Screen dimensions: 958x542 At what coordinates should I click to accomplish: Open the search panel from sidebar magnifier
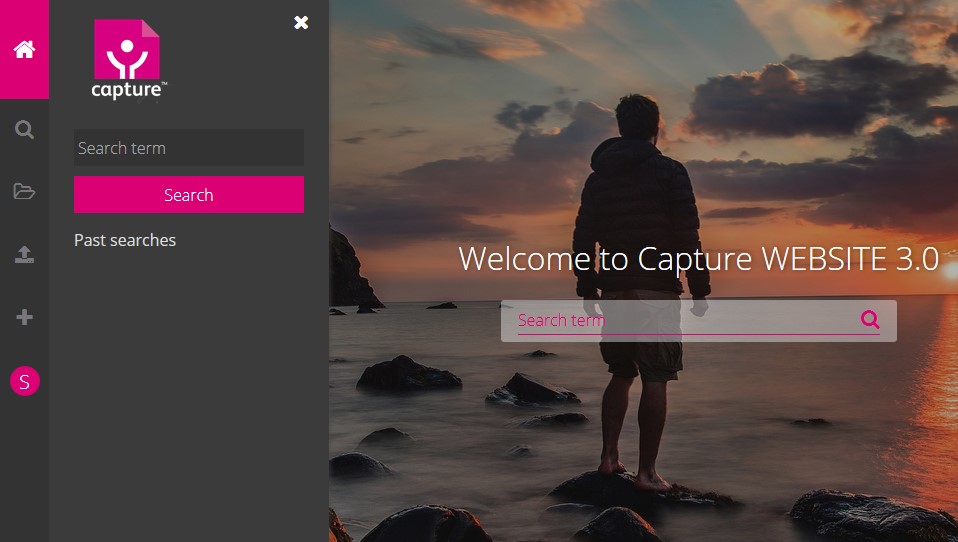pos(24,129)
